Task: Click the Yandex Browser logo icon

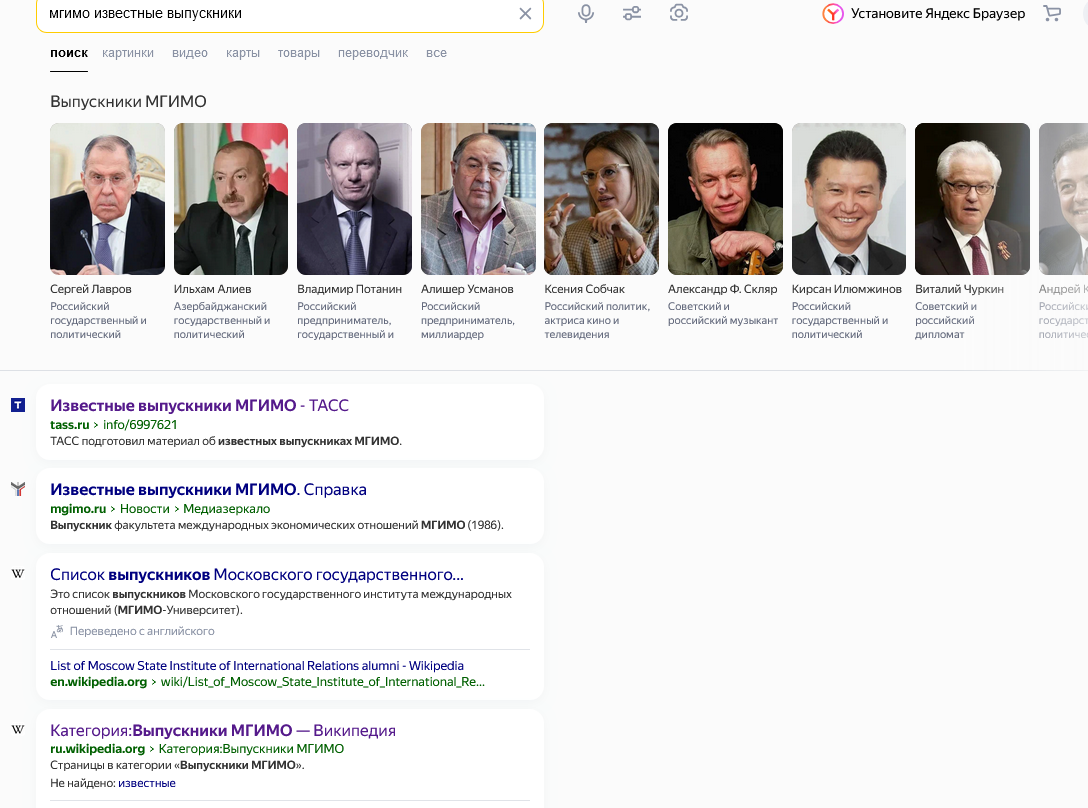Action: click(833, 13)
